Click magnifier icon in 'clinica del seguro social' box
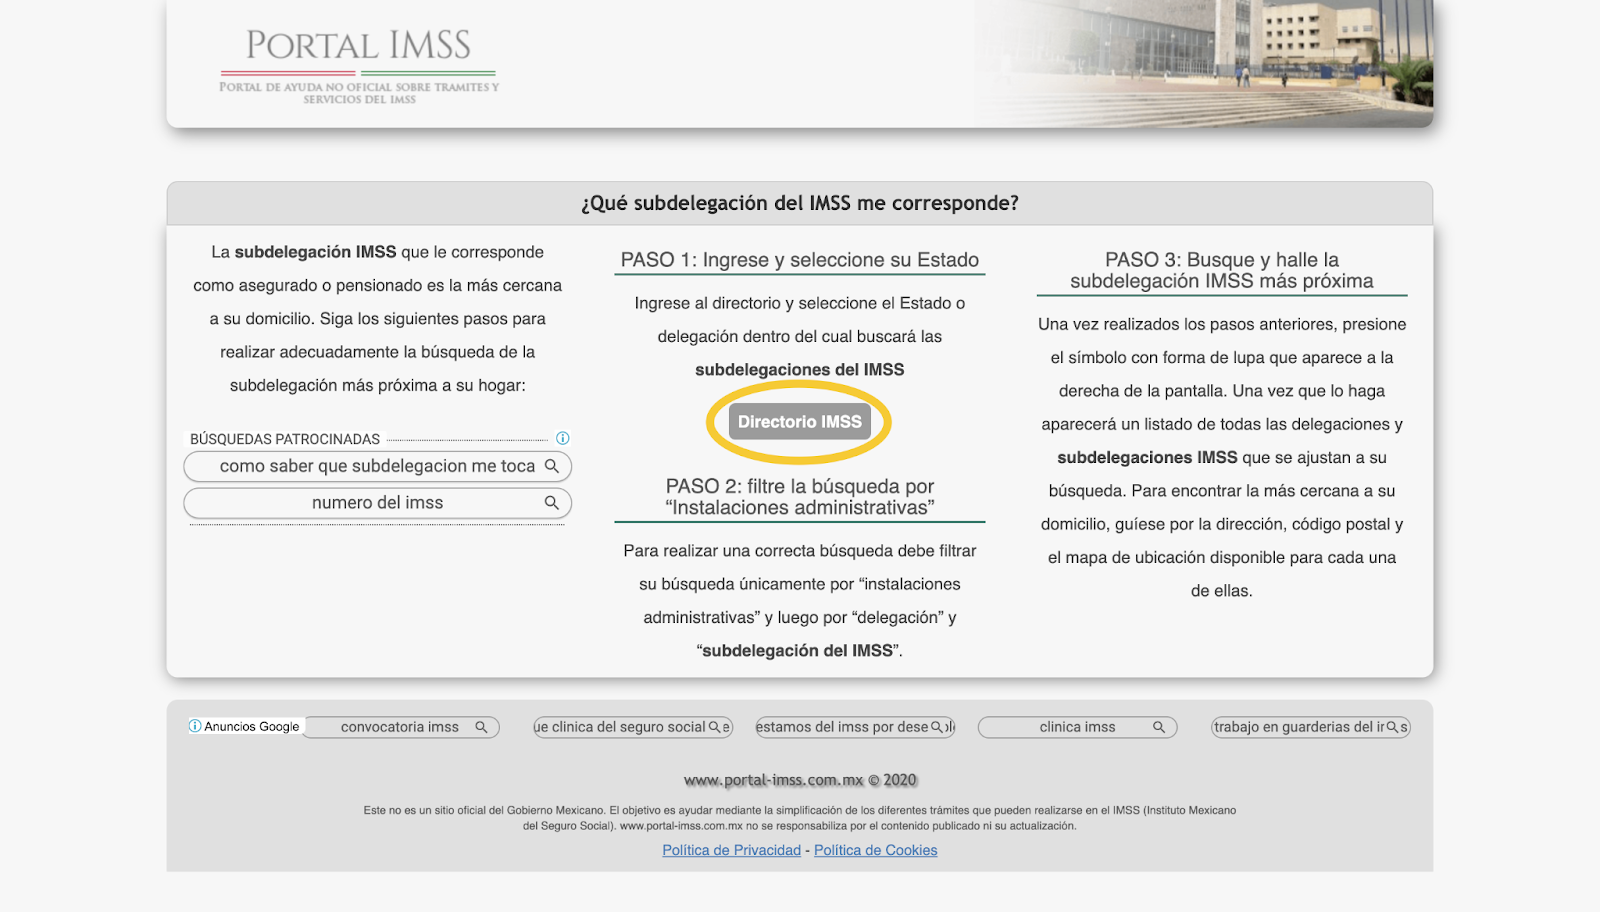The image size is (1600, 912). [x=714, y=727]
